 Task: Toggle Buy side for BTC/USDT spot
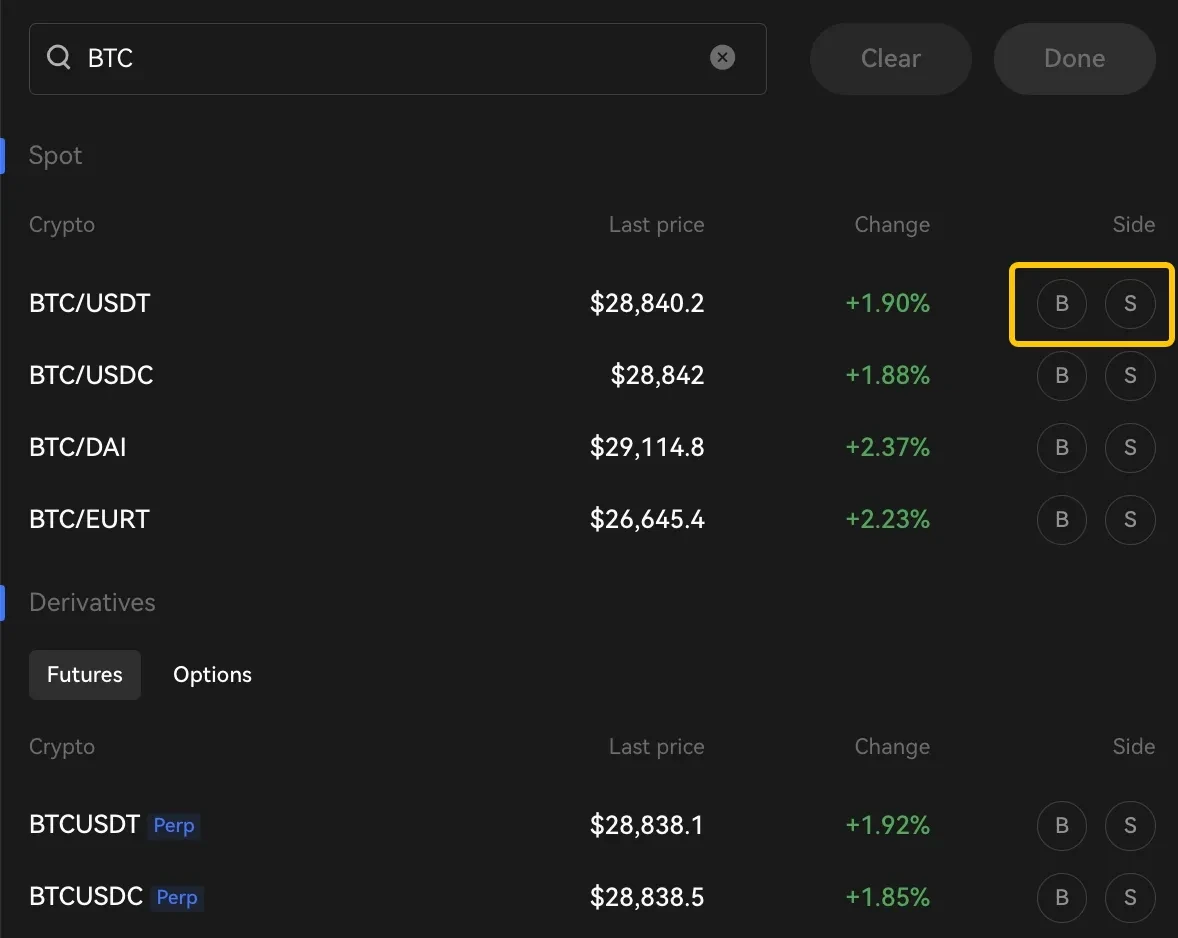pos(1062,303)
